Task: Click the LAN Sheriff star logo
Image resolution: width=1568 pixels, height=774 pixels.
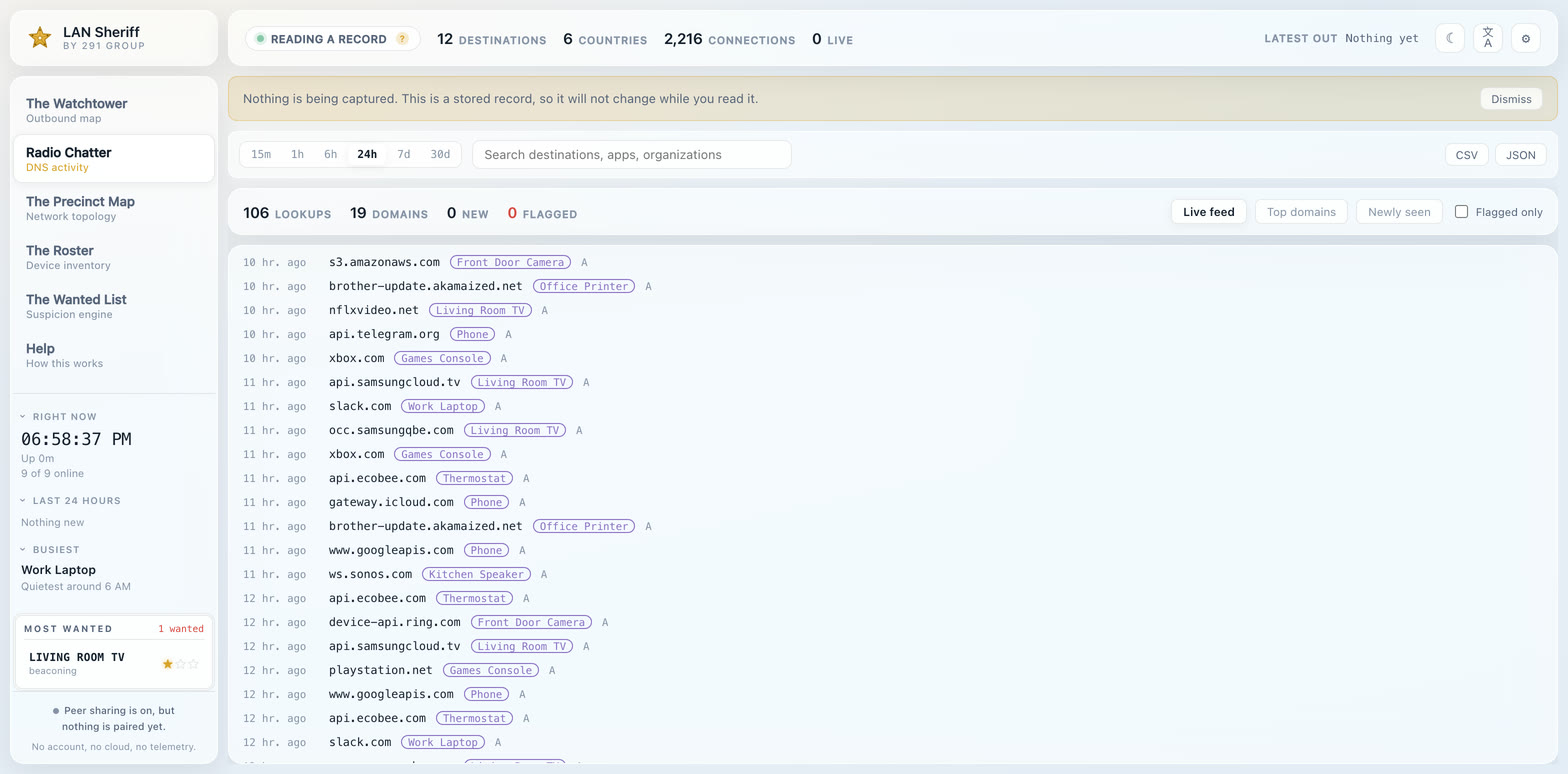Action: click(40, 38)
